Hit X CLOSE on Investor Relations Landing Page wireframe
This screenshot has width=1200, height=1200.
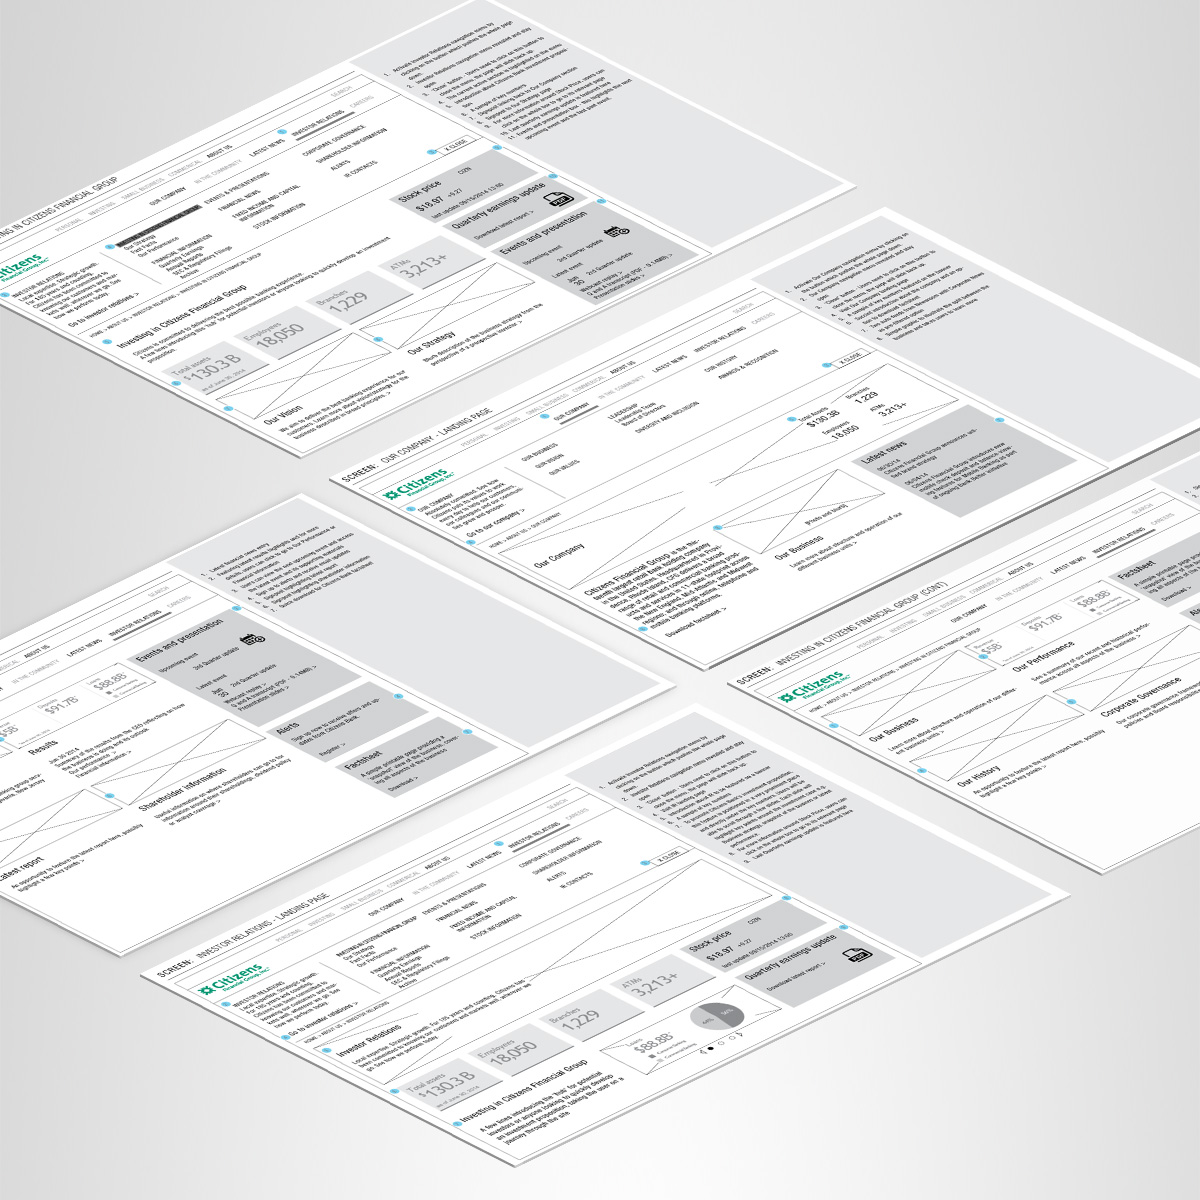[667, 854]
